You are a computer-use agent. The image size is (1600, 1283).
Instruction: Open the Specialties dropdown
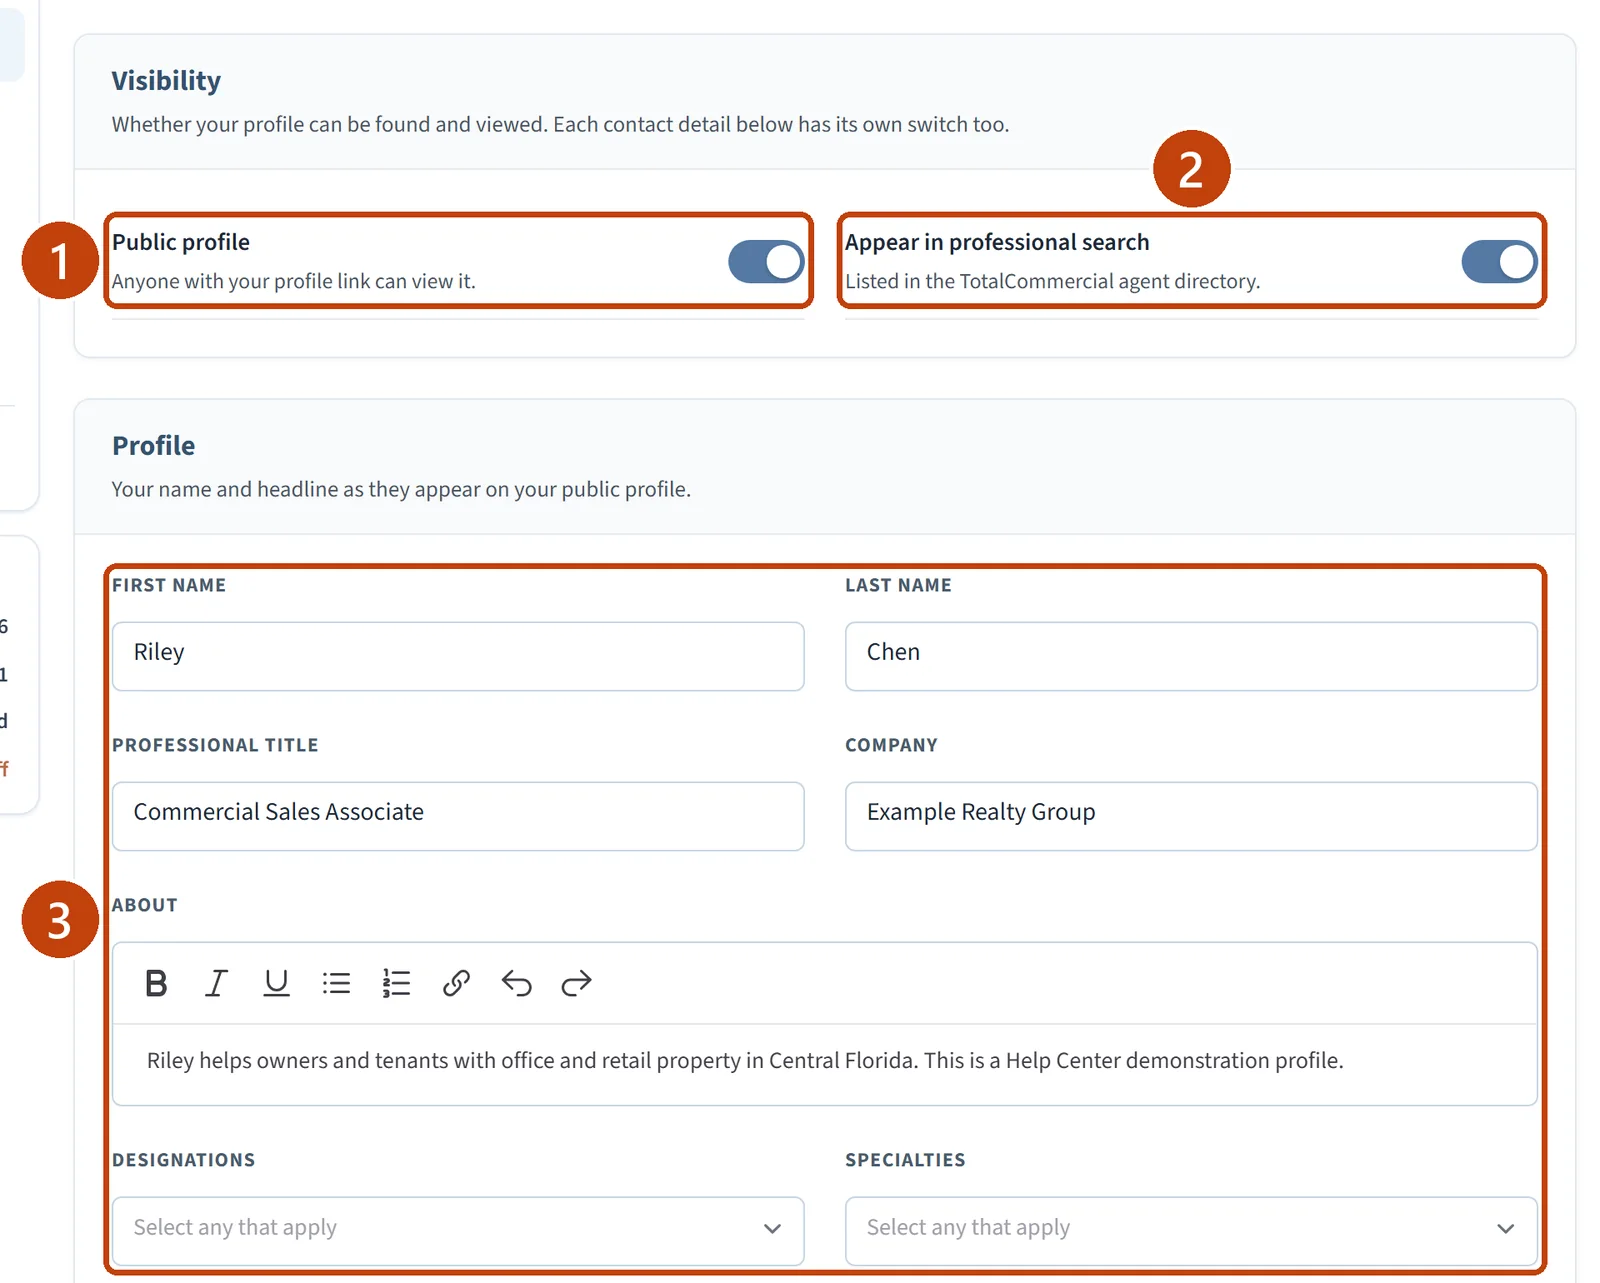coord(1191,1230)
